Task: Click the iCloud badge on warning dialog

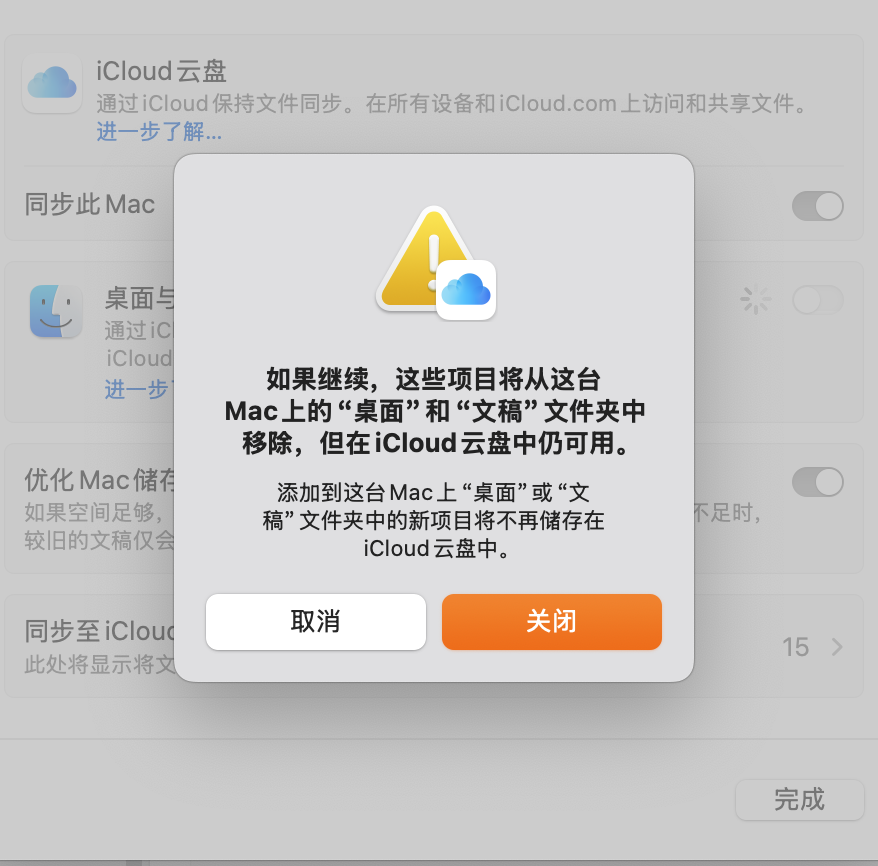Action: (x=466, y=290)
